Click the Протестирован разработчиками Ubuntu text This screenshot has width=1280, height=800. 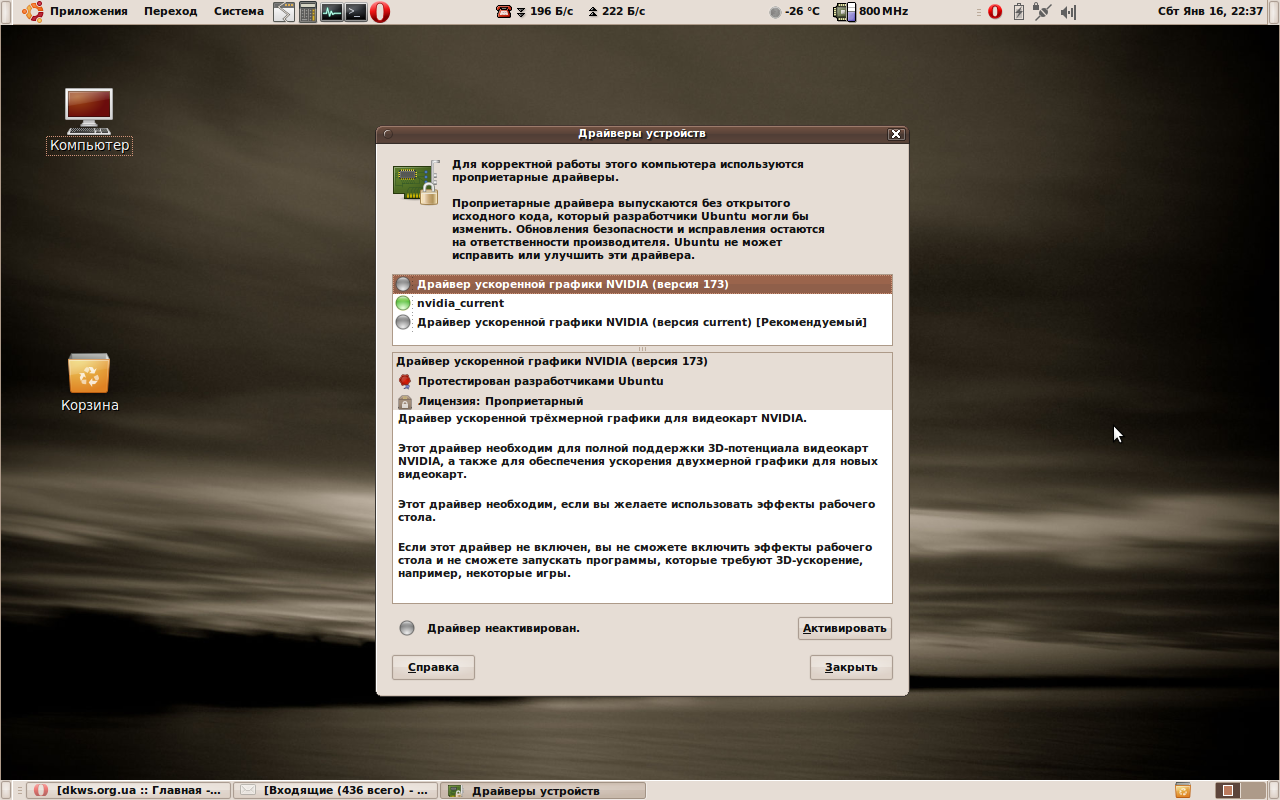point(540,381)
